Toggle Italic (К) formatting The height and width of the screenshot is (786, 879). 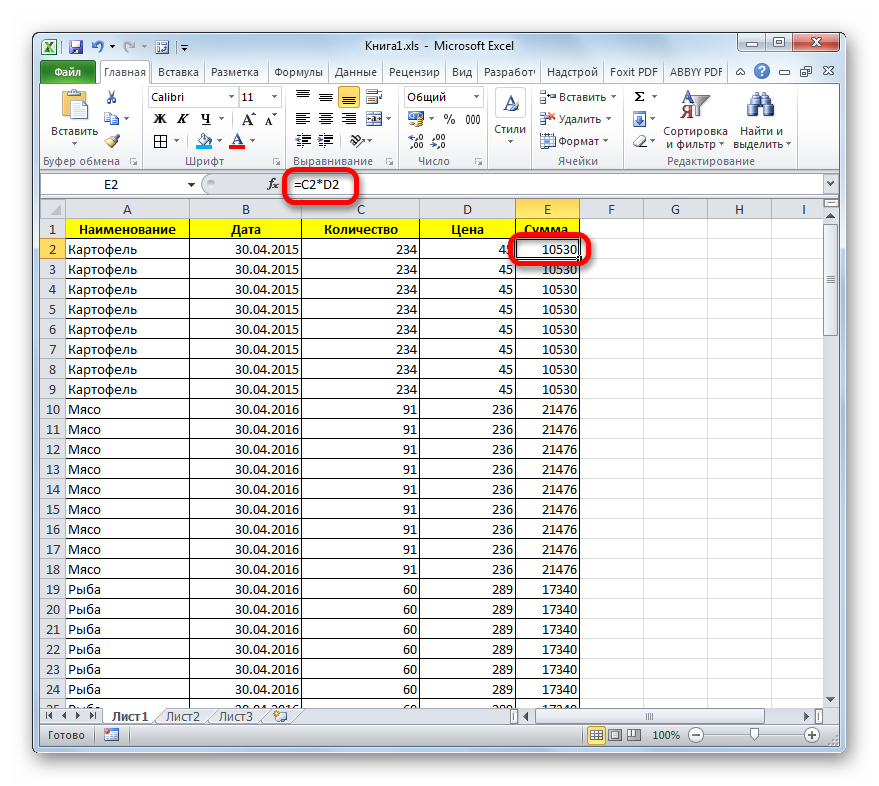coord(182,119)
